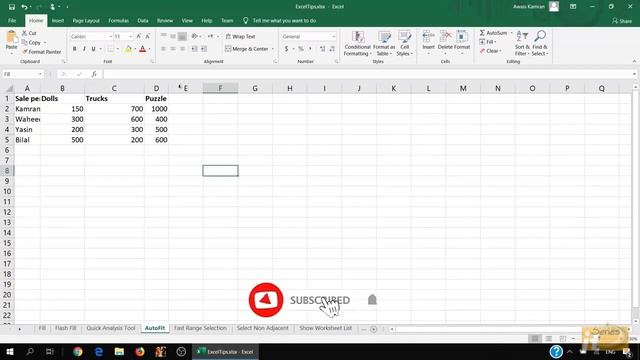Open Cell Styles gallery
Screen dimensions: 640x360
(x=404, y=43)
